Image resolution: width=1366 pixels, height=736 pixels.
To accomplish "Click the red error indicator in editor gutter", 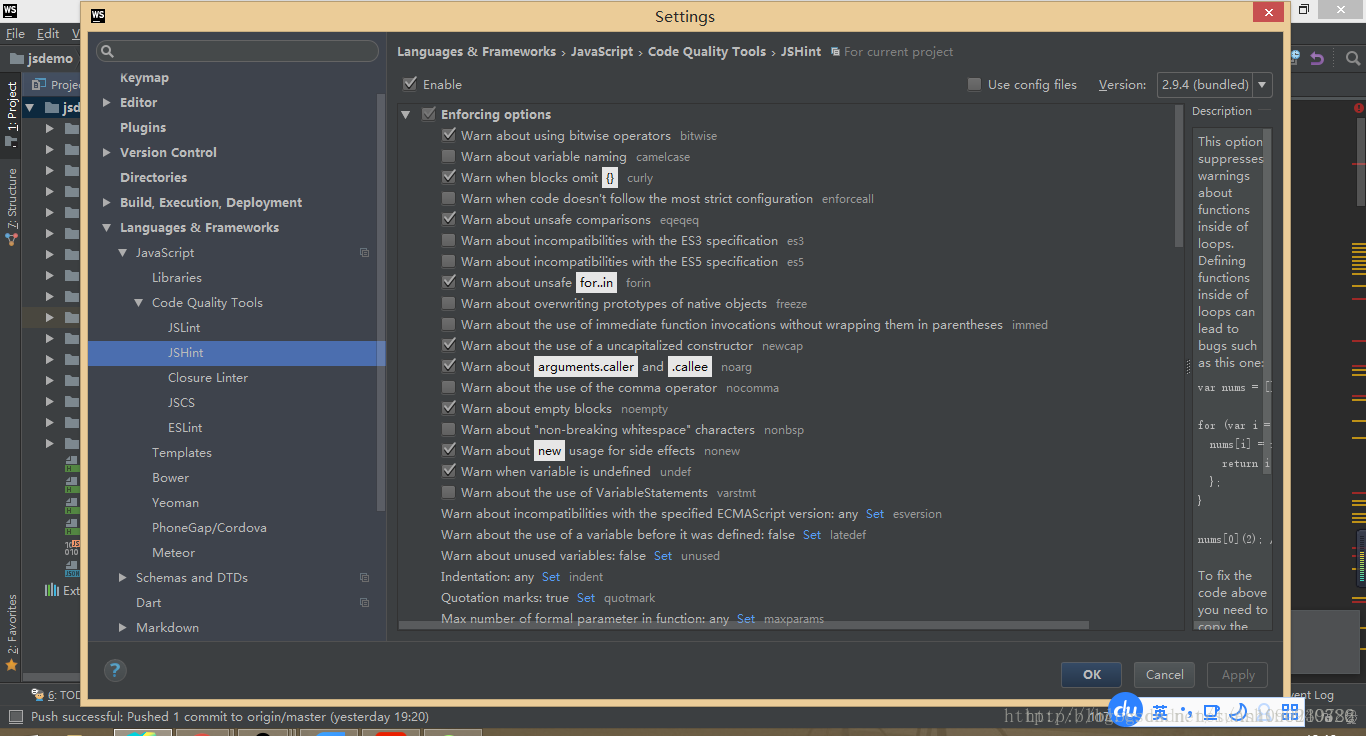I will pyautogui.click(x=1359, y=108).
